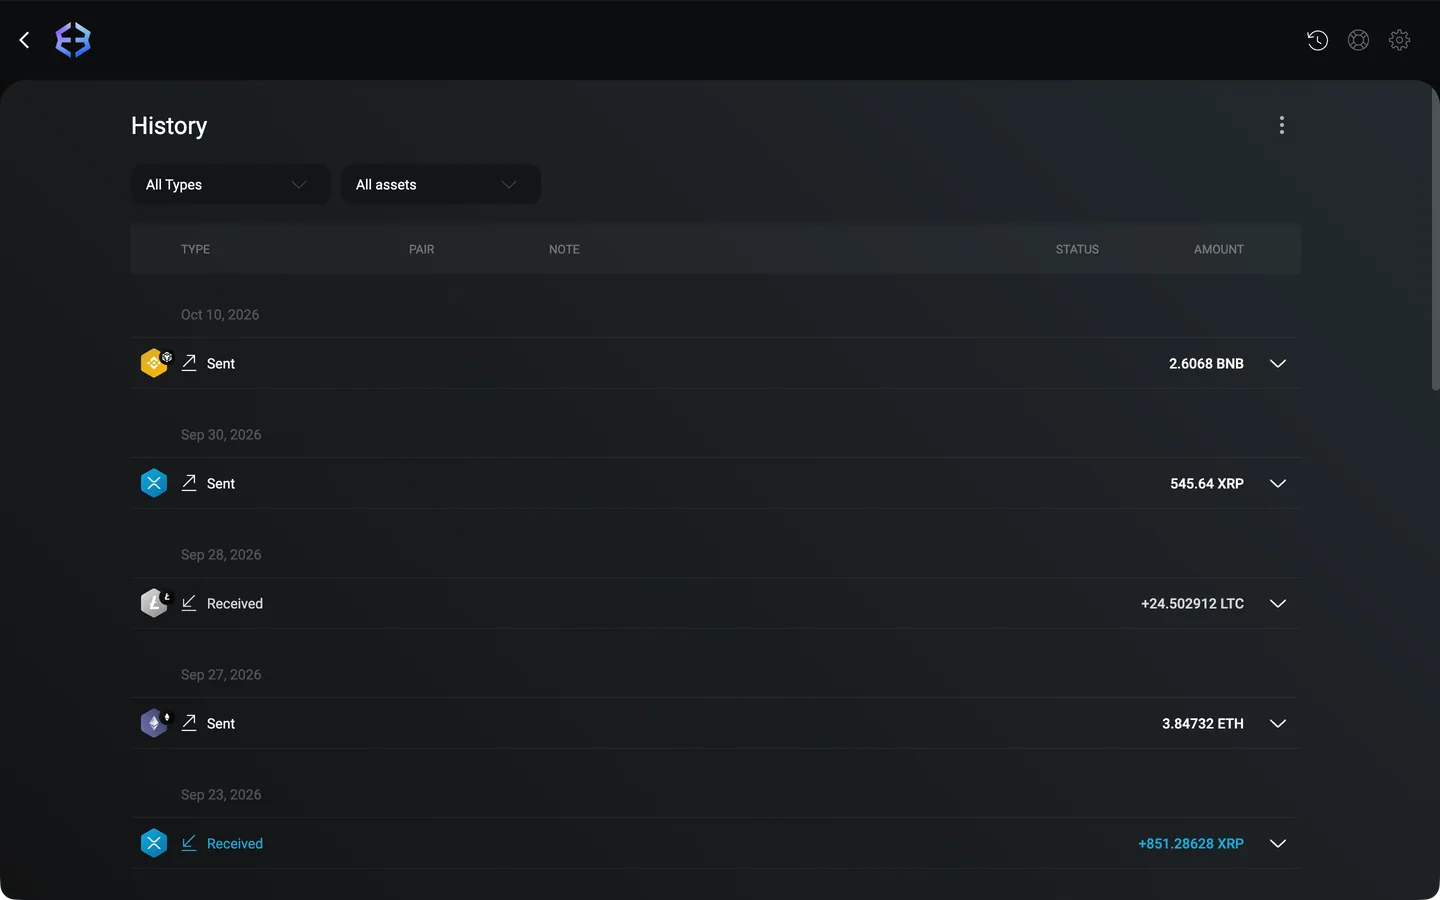Open the All Types filter dropdown

pos(231,184)
